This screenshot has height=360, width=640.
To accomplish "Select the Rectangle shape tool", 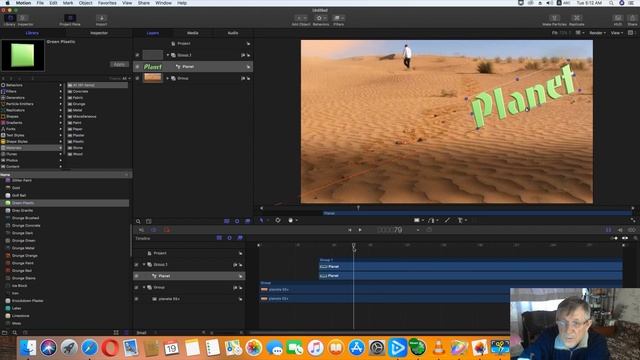I will pyautogui.click(x=417, y=220).
